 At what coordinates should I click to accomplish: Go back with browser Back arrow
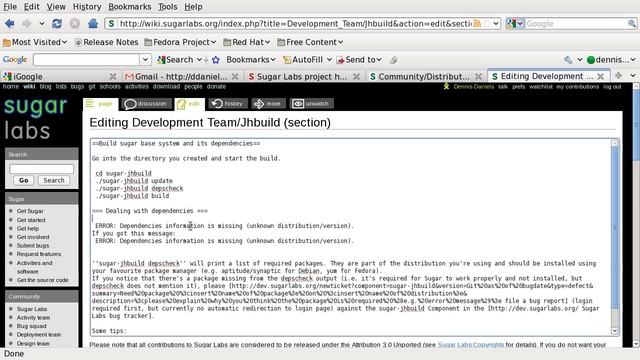9,24
